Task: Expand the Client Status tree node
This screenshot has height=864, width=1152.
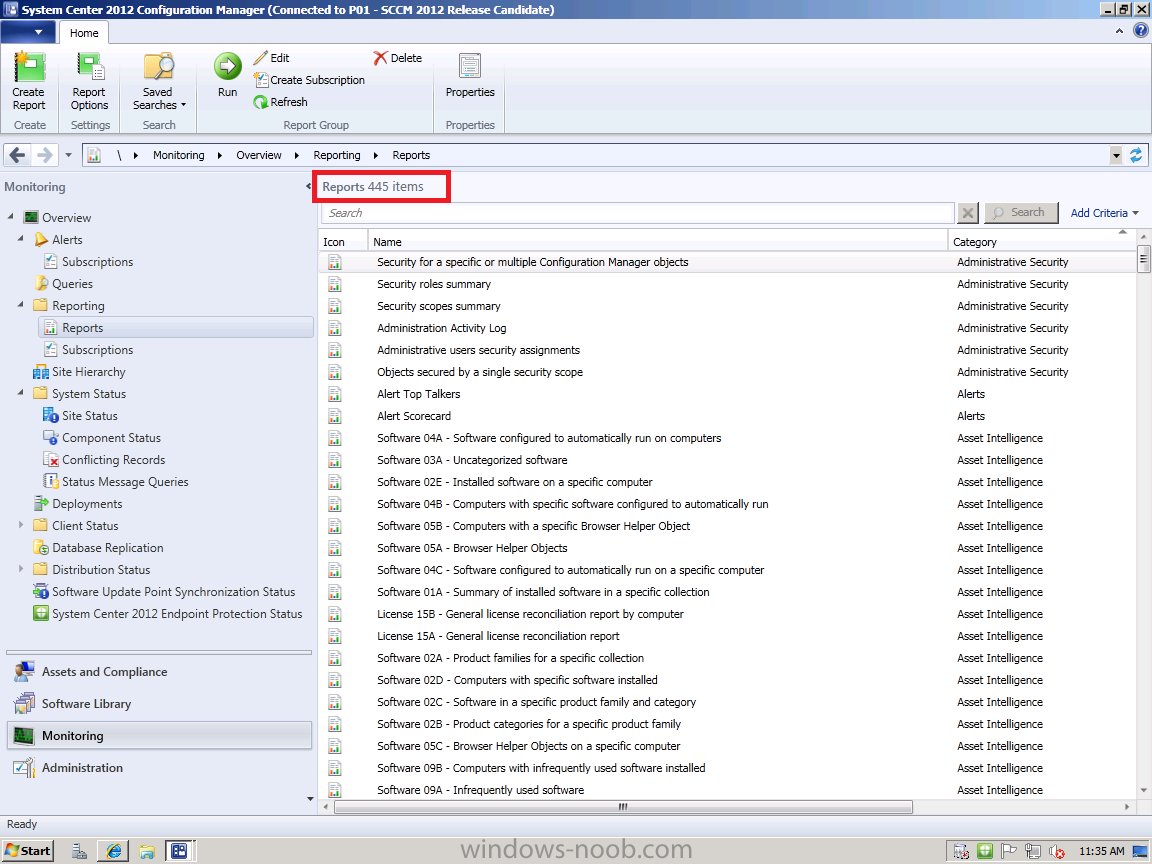Action: pos(21,525)
